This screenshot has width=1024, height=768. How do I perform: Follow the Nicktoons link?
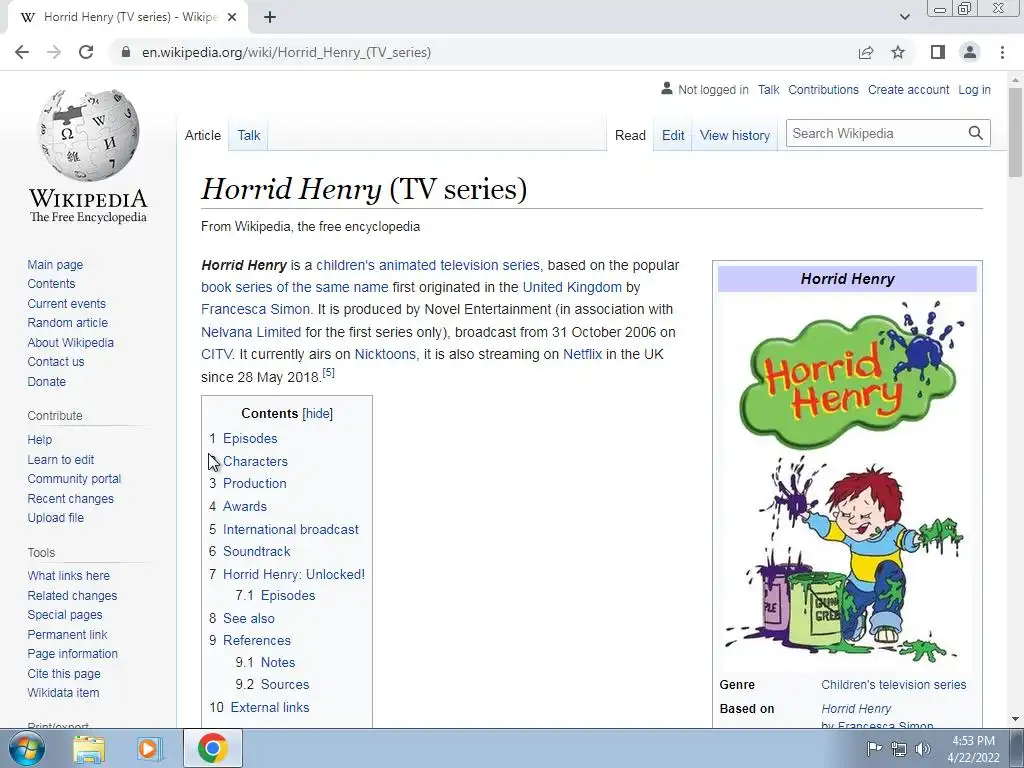click(385, 354)
